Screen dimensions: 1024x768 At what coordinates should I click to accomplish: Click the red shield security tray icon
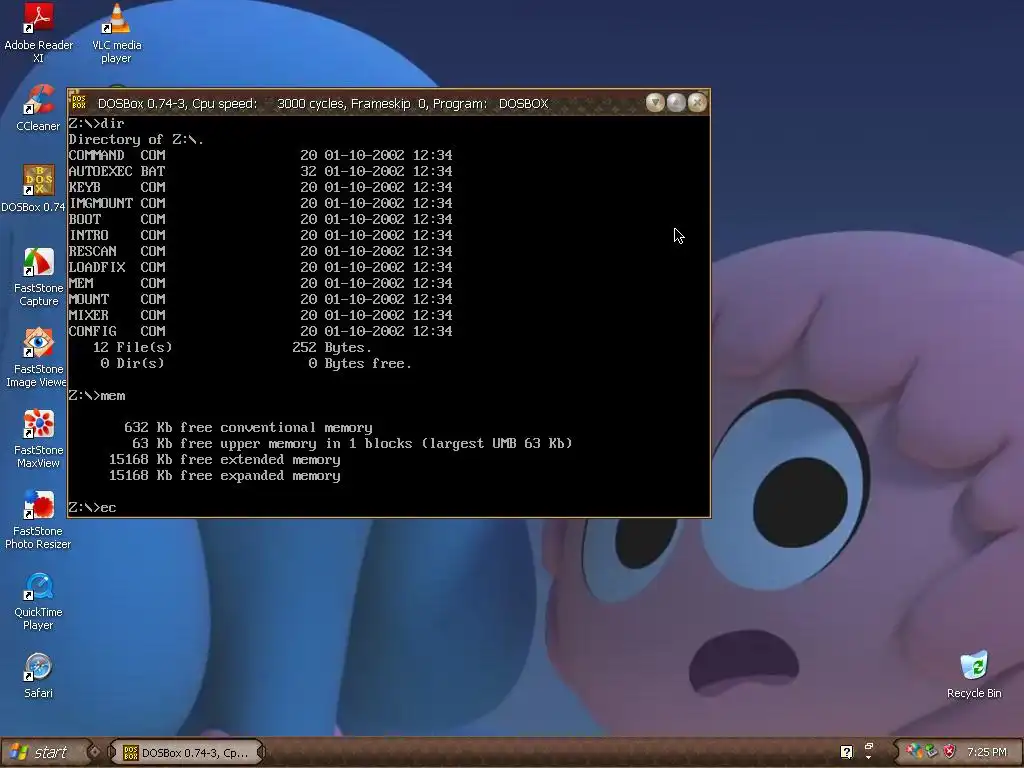click(949, 752)
